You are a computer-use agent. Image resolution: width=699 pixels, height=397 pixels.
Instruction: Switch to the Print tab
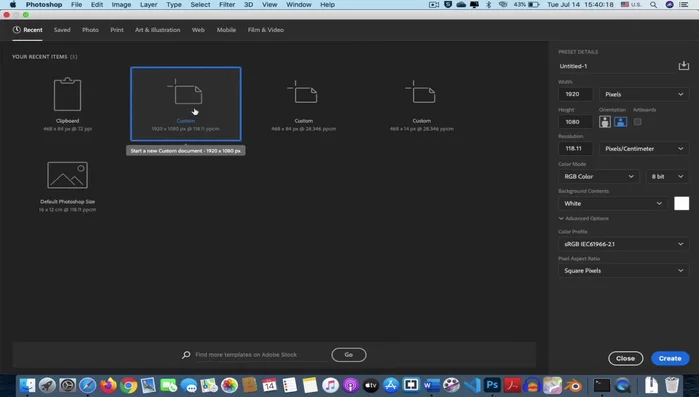tap(117, 30)
